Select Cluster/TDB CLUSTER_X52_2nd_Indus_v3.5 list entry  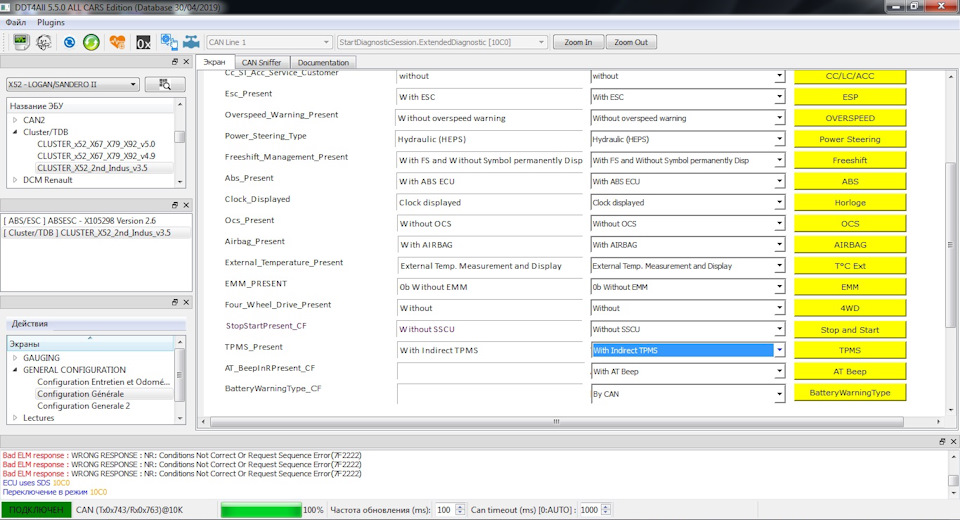pyautogui.click(x=89, y=233)
